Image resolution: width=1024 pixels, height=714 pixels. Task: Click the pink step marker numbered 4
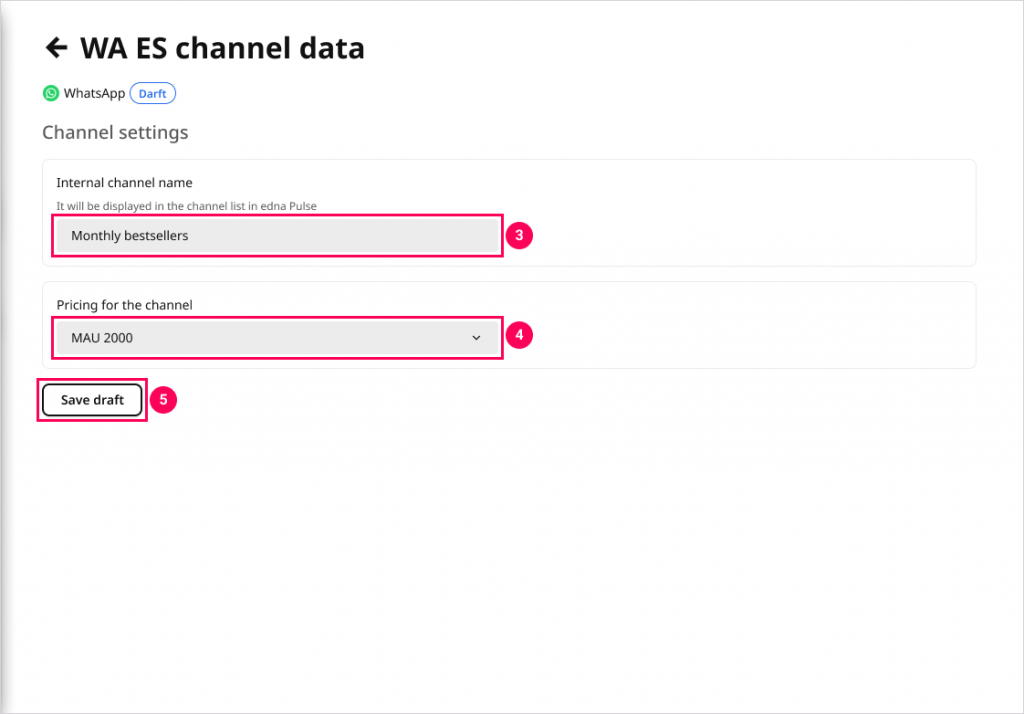coord(519,336)
